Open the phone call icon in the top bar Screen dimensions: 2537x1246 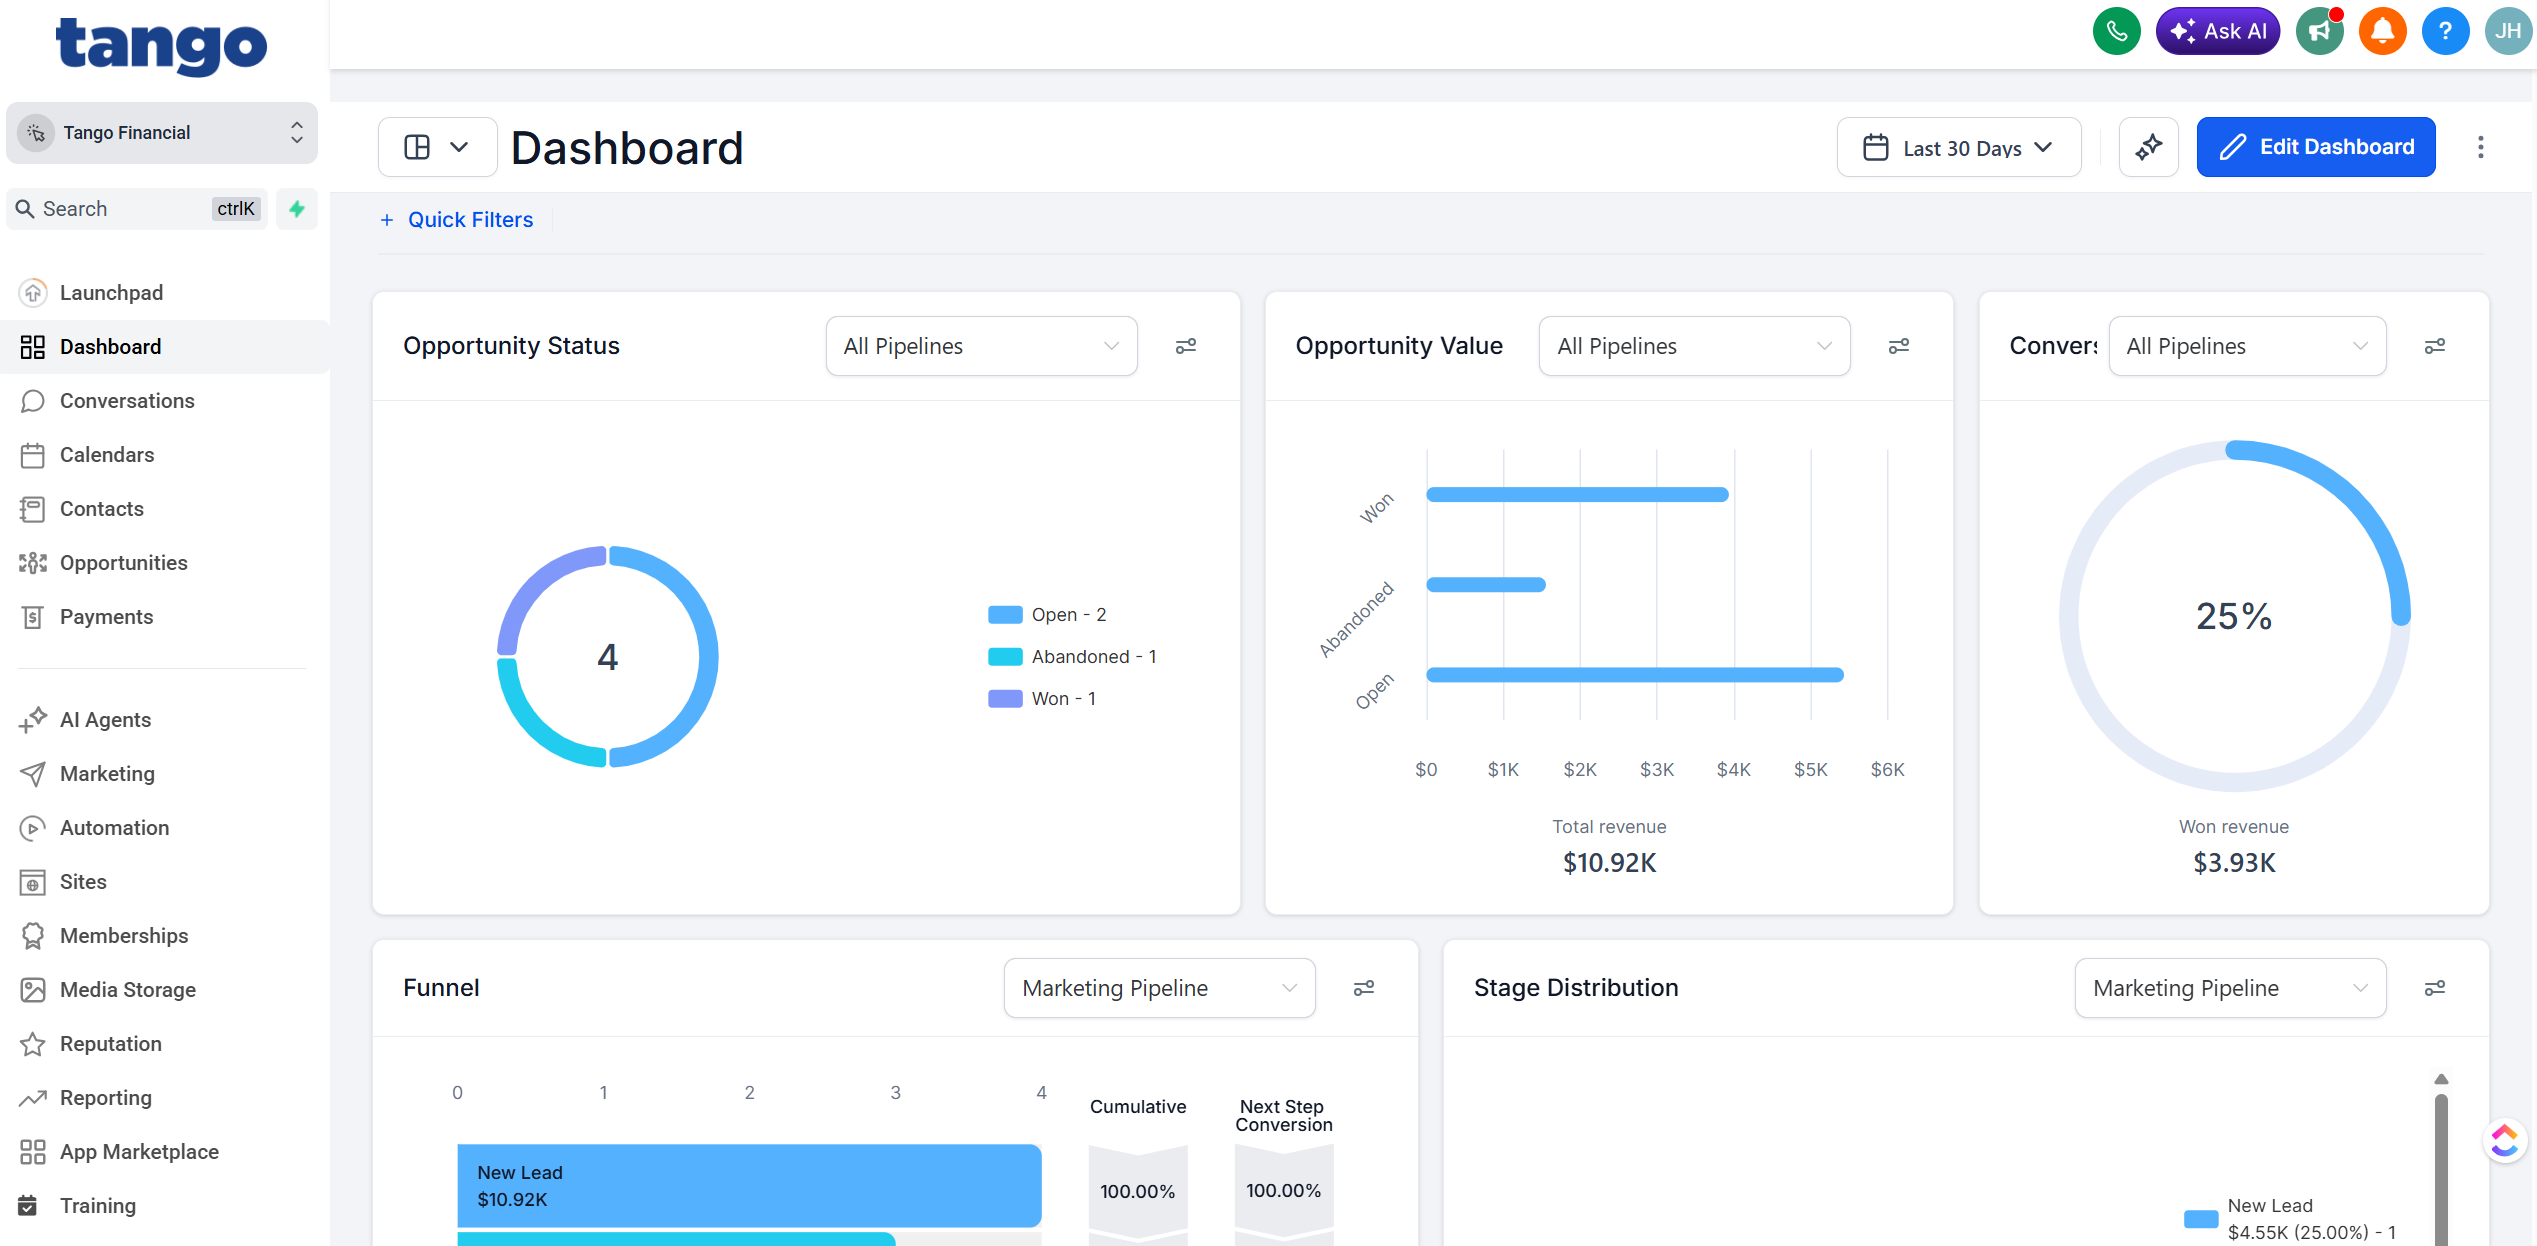click(2117, 31)
